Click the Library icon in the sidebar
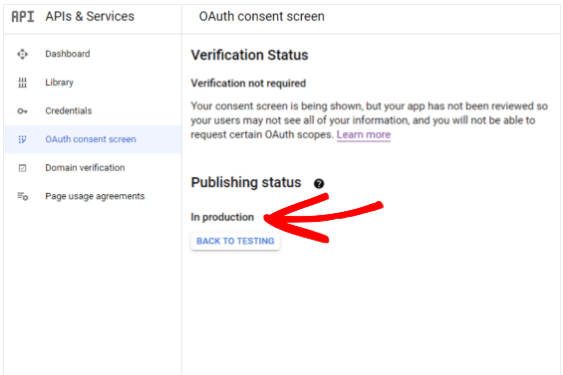 [x=22, y=82]
